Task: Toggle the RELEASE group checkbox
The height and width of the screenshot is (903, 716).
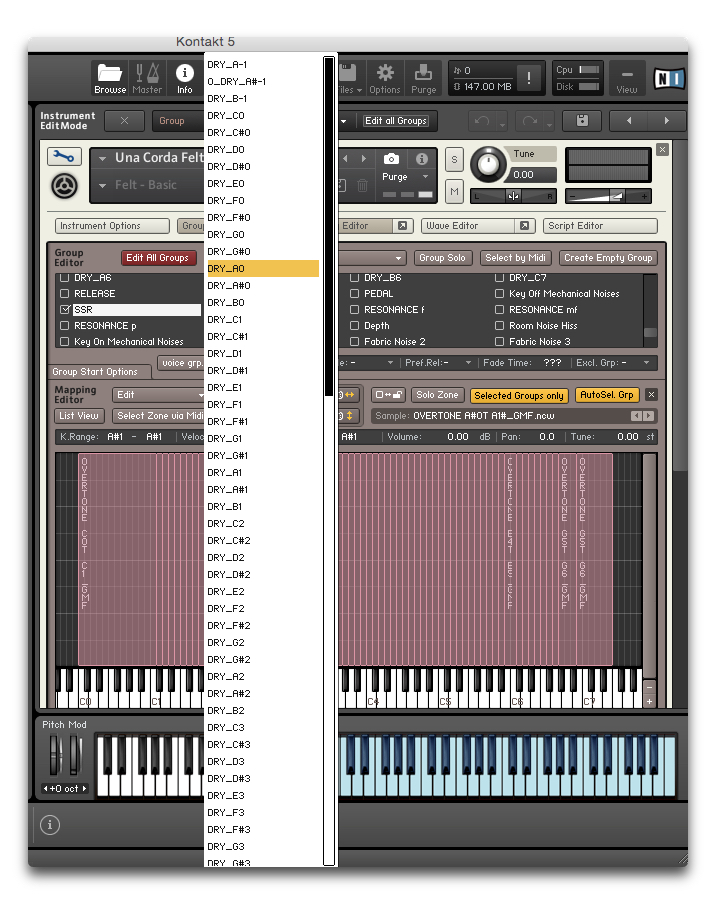Action: [x=65, y=293]
